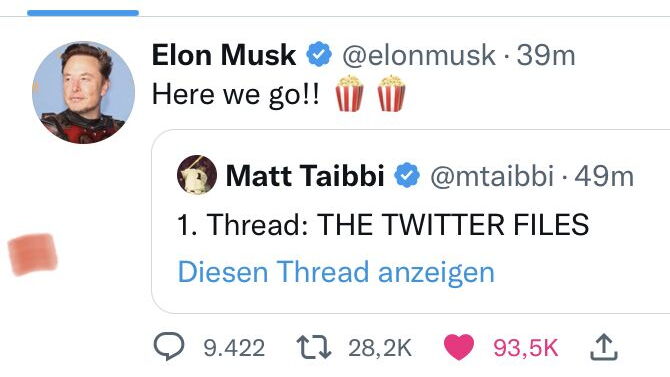Image resolution: width=670 pixels, height=377 pixels.
Task: Click the first popcorn emoji
Action: coord(350,93)
